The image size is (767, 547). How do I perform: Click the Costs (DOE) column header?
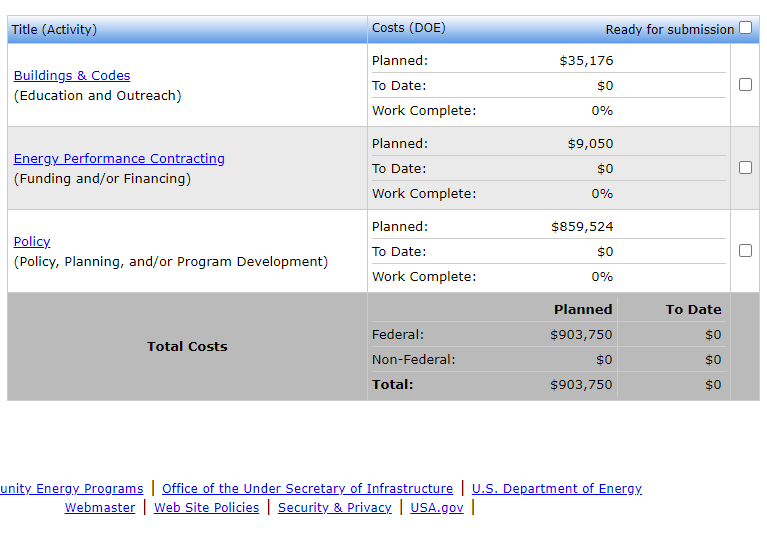(409, 28)
